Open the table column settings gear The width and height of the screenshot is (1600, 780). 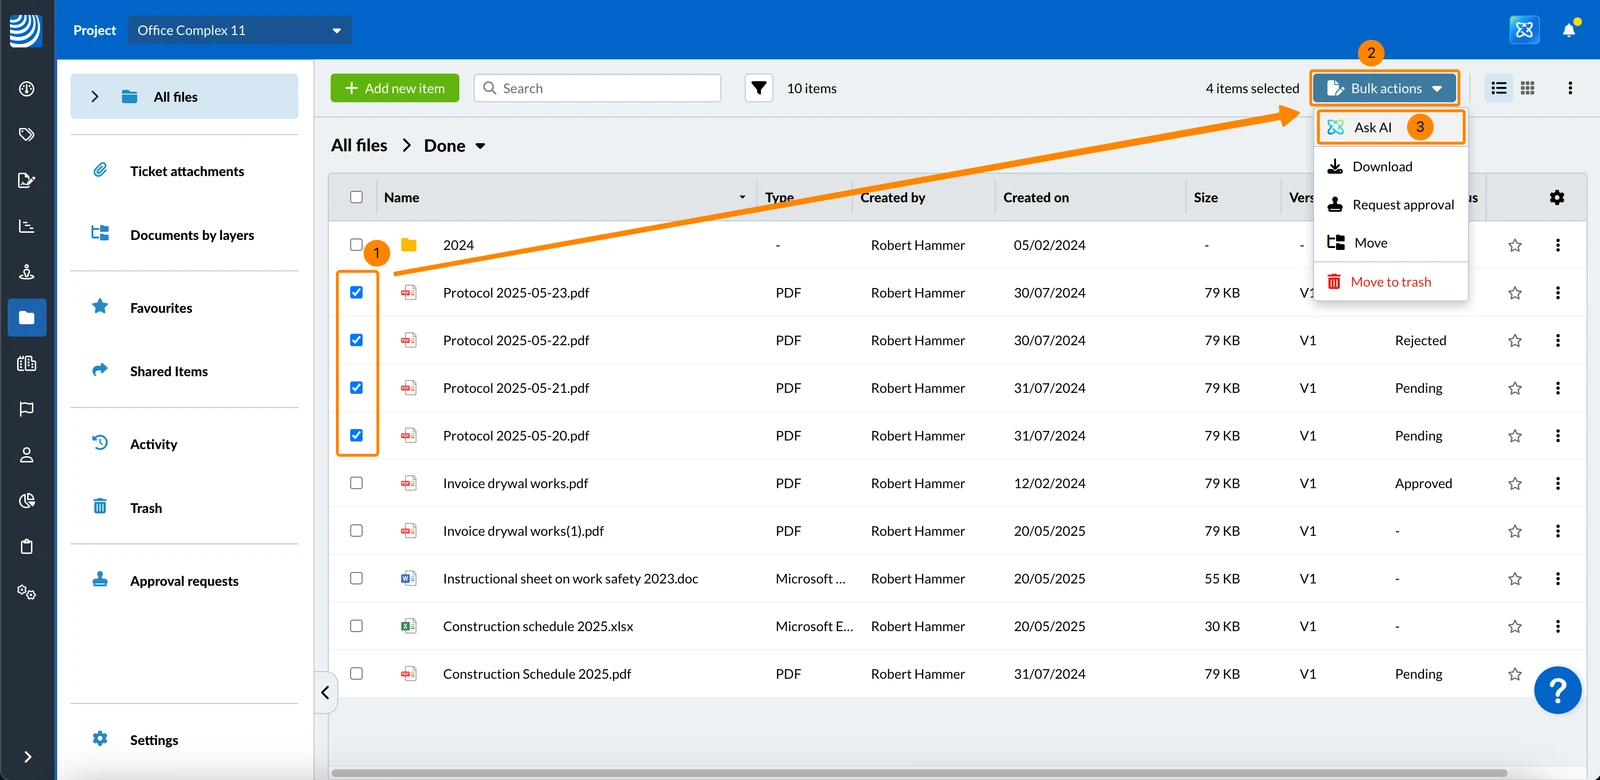(x=1557, y=197)
